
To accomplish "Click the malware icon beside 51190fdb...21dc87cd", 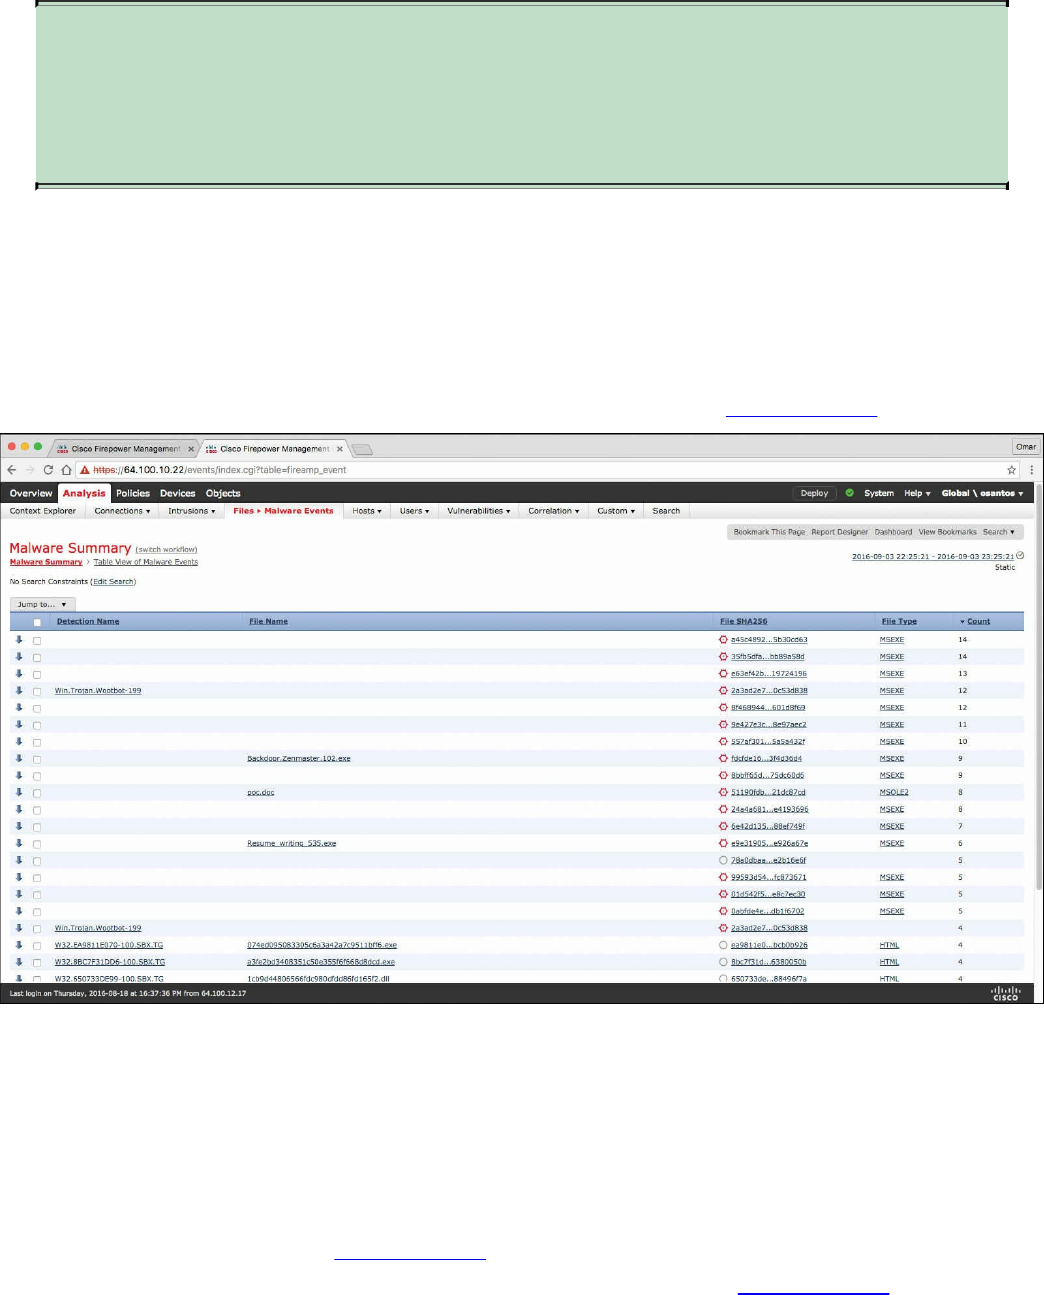I will click(x=723, y=792).
